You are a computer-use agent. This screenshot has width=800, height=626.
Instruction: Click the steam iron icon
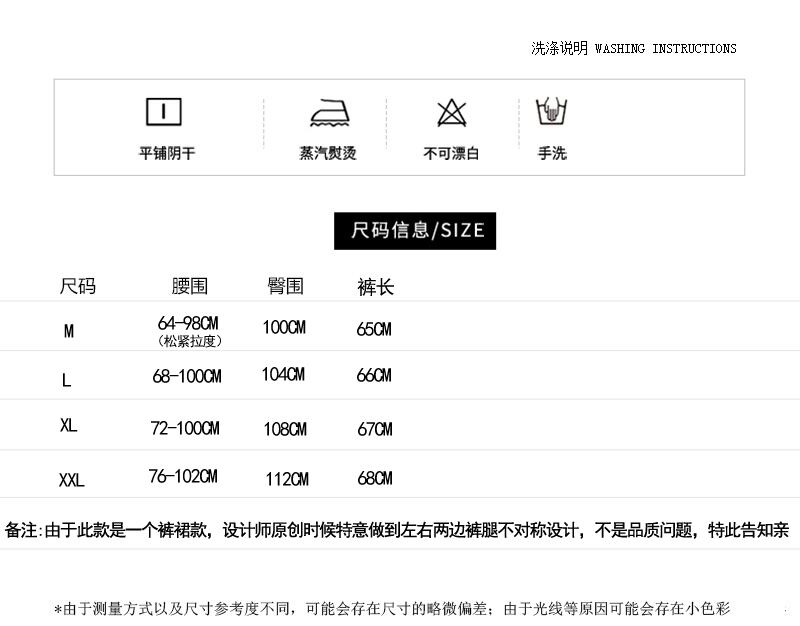(330, 113)
